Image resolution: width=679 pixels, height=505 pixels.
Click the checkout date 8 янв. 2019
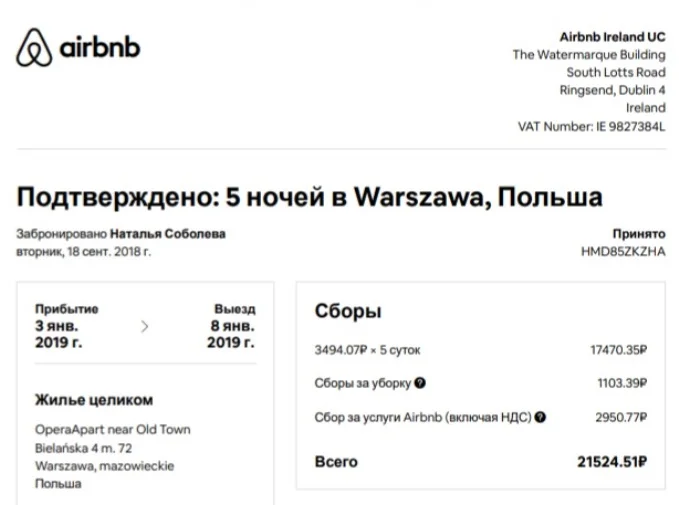[x=231, y=334]
